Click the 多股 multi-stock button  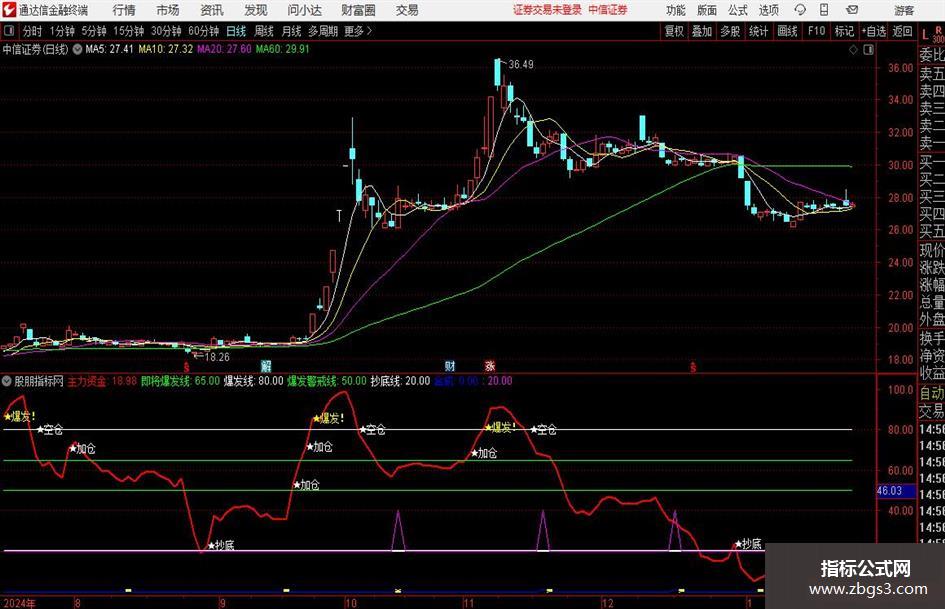pyautogui.click(x=730, y=31)
